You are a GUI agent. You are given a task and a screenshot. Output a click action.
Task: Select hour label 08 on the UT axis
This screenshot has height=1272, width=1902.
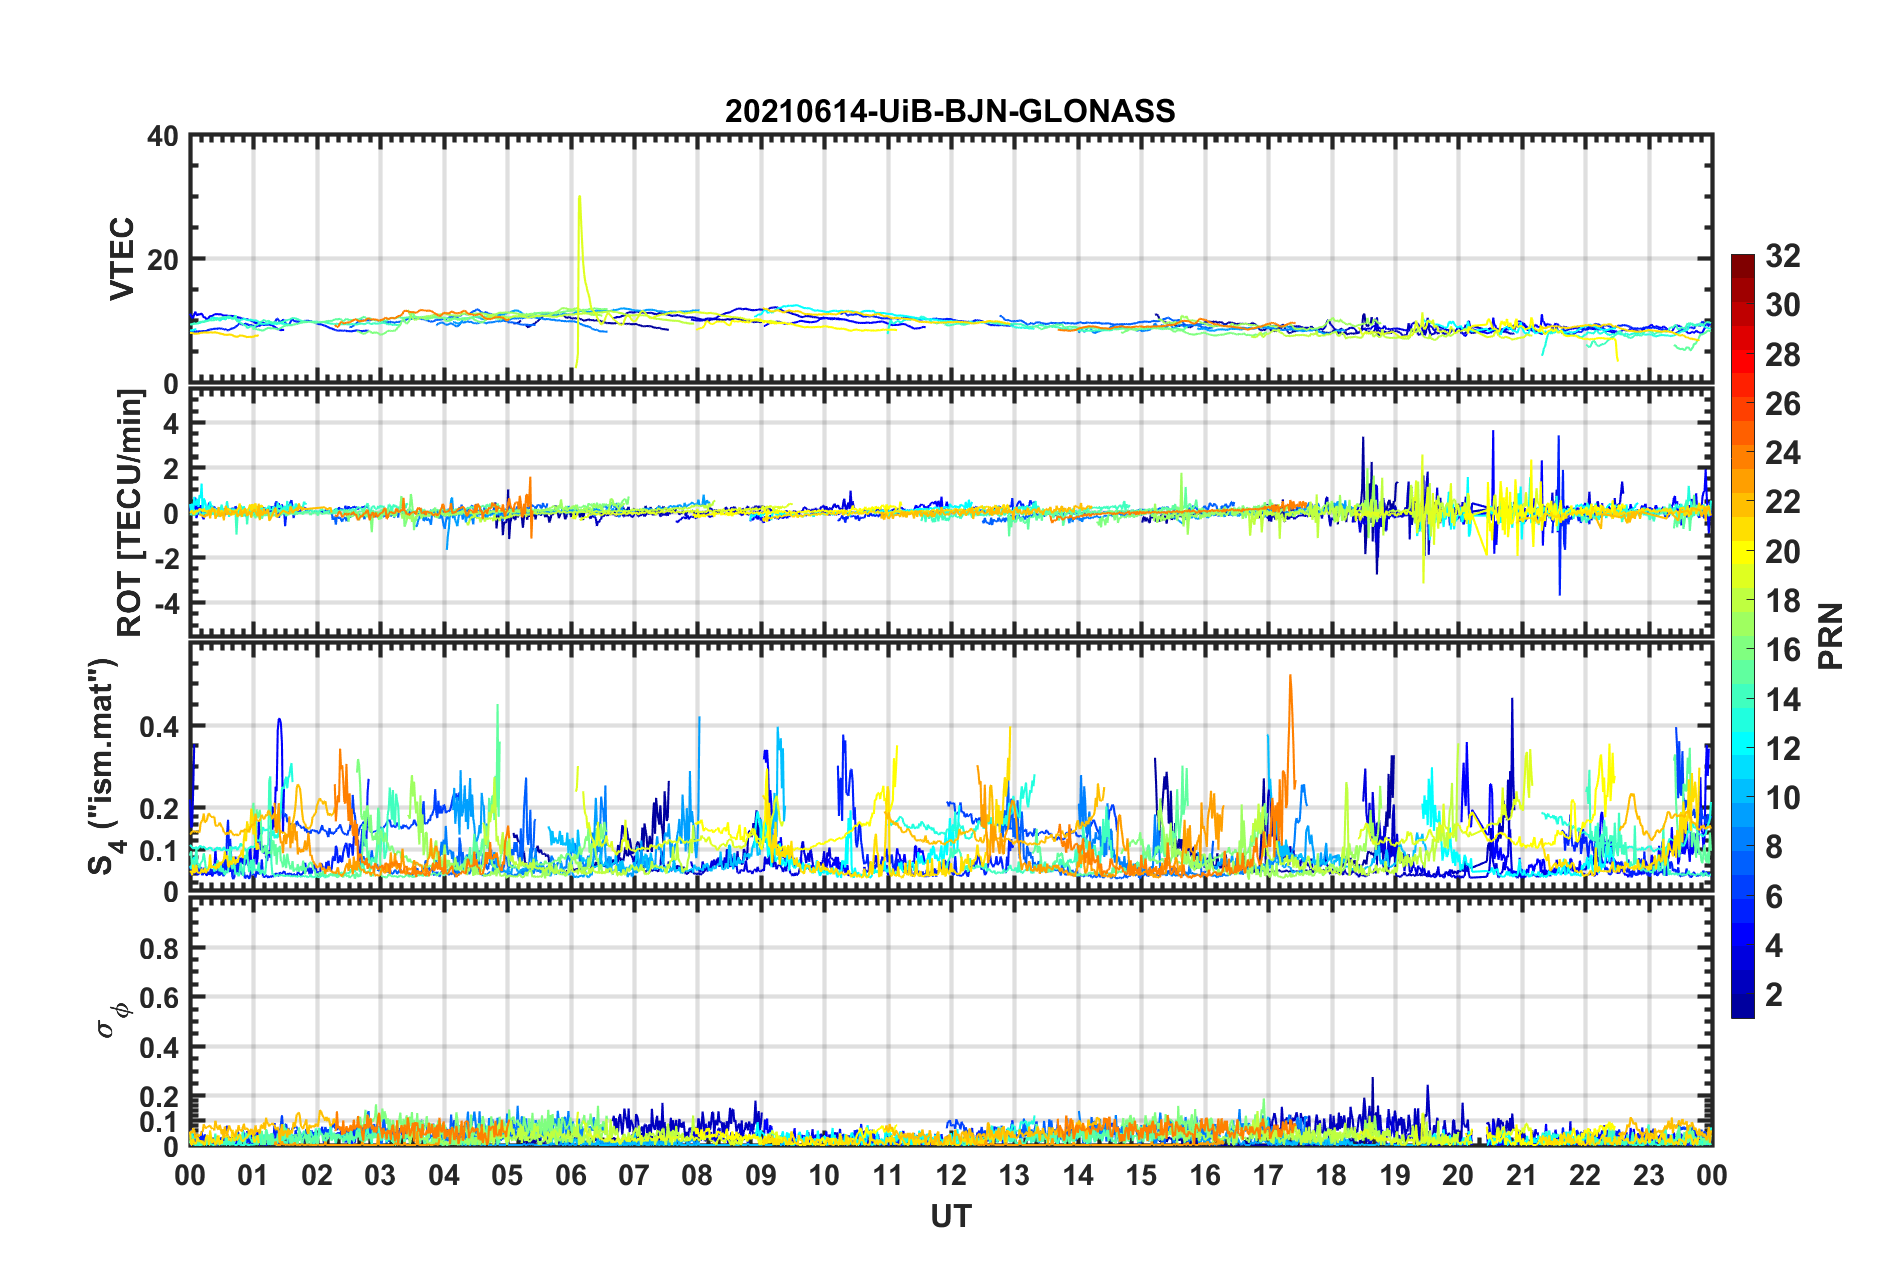(697, 1175)
